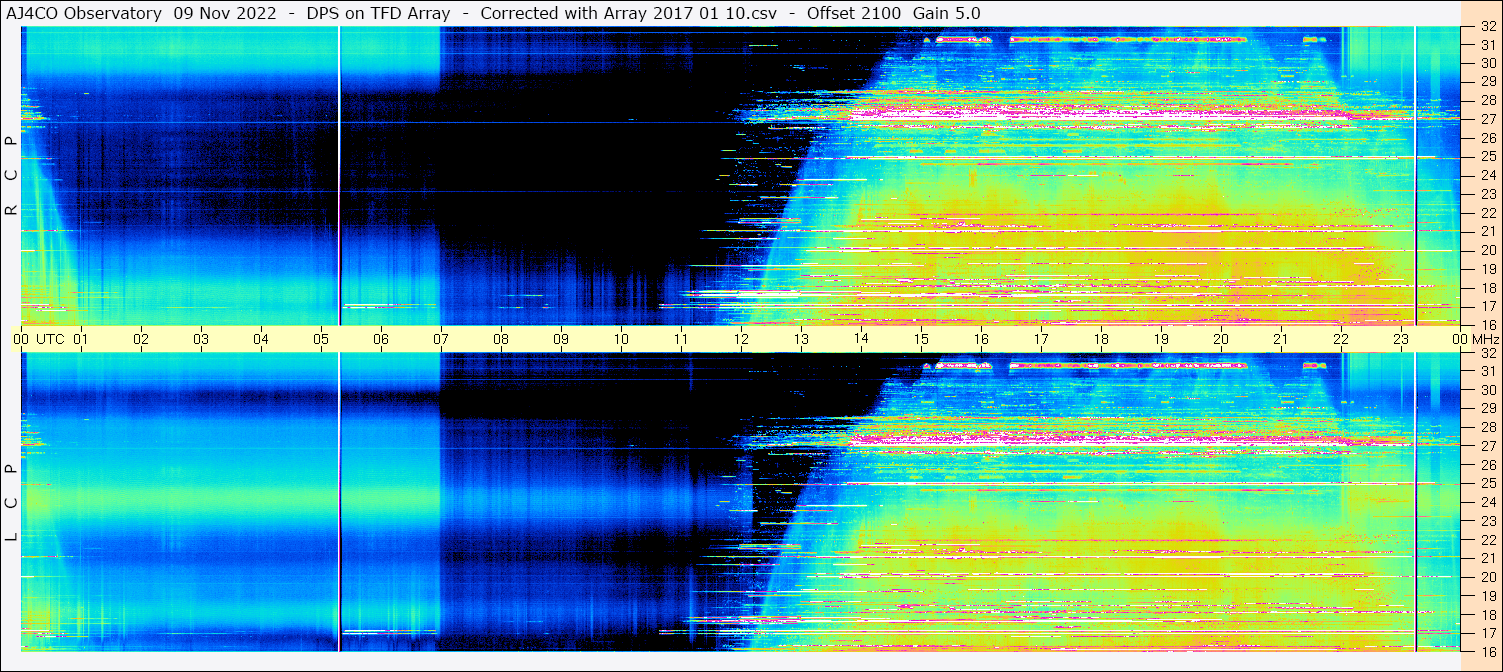Click the 21 hour mark on the UTC axis

pos(1281,339)
